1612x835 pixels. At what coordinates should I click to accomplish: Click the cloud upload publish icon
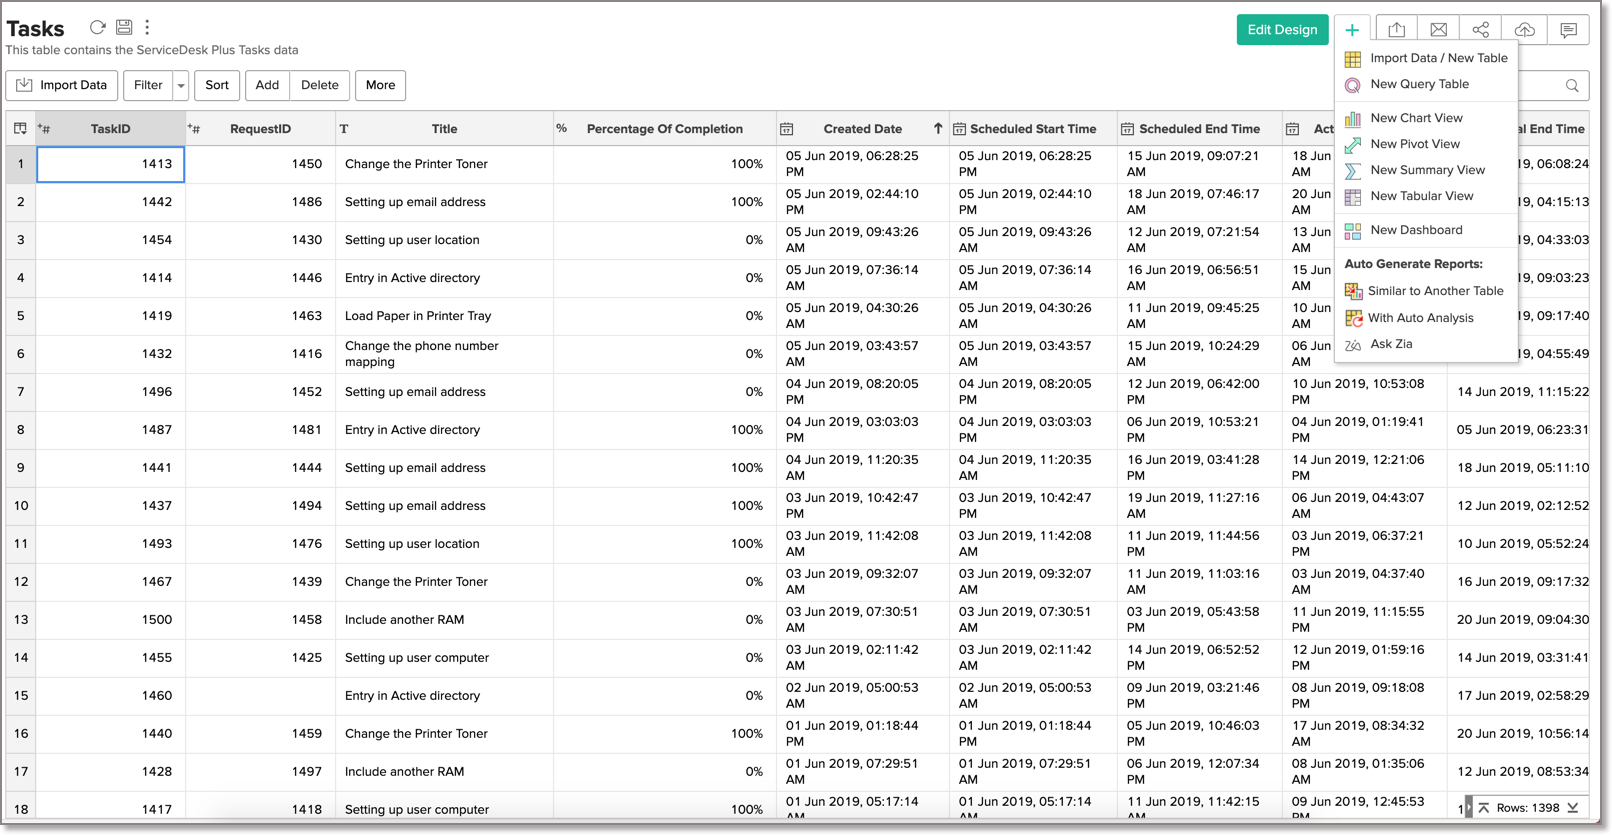point(1524,30)
